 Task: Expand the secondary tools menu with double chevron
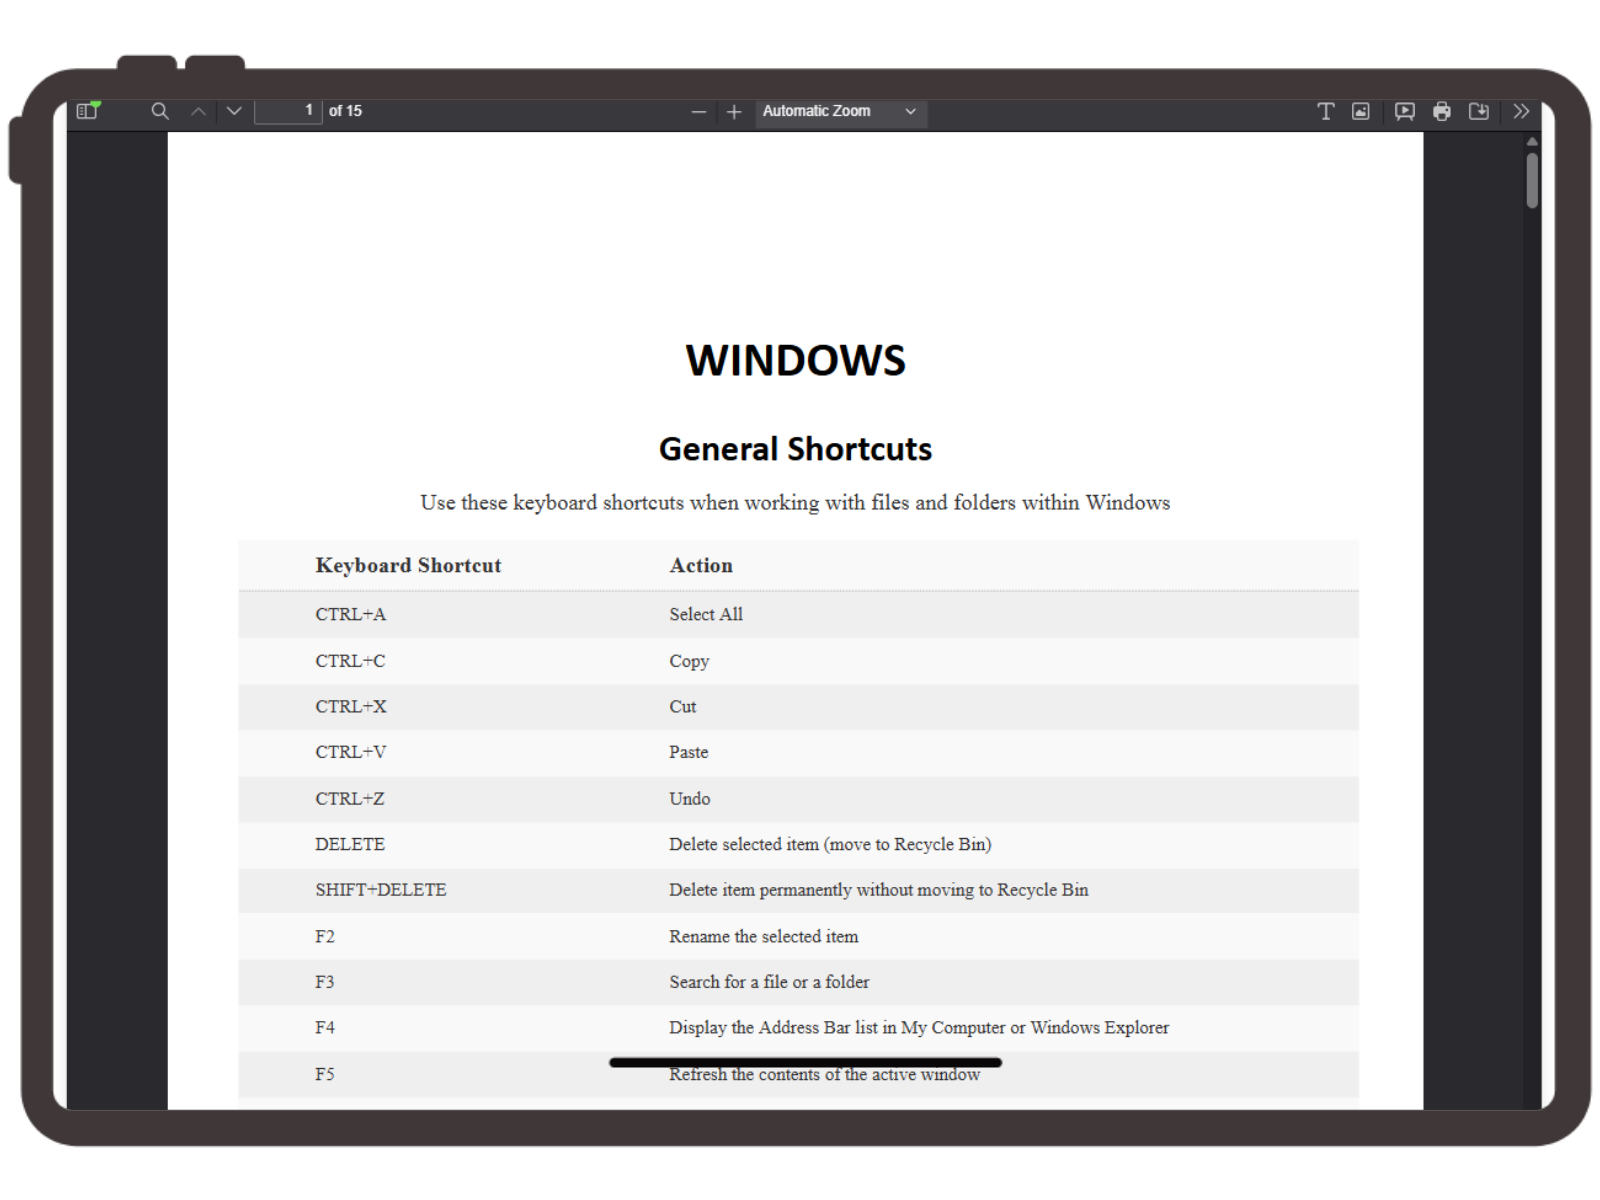pyautogui.click(x=1520, y=111)
